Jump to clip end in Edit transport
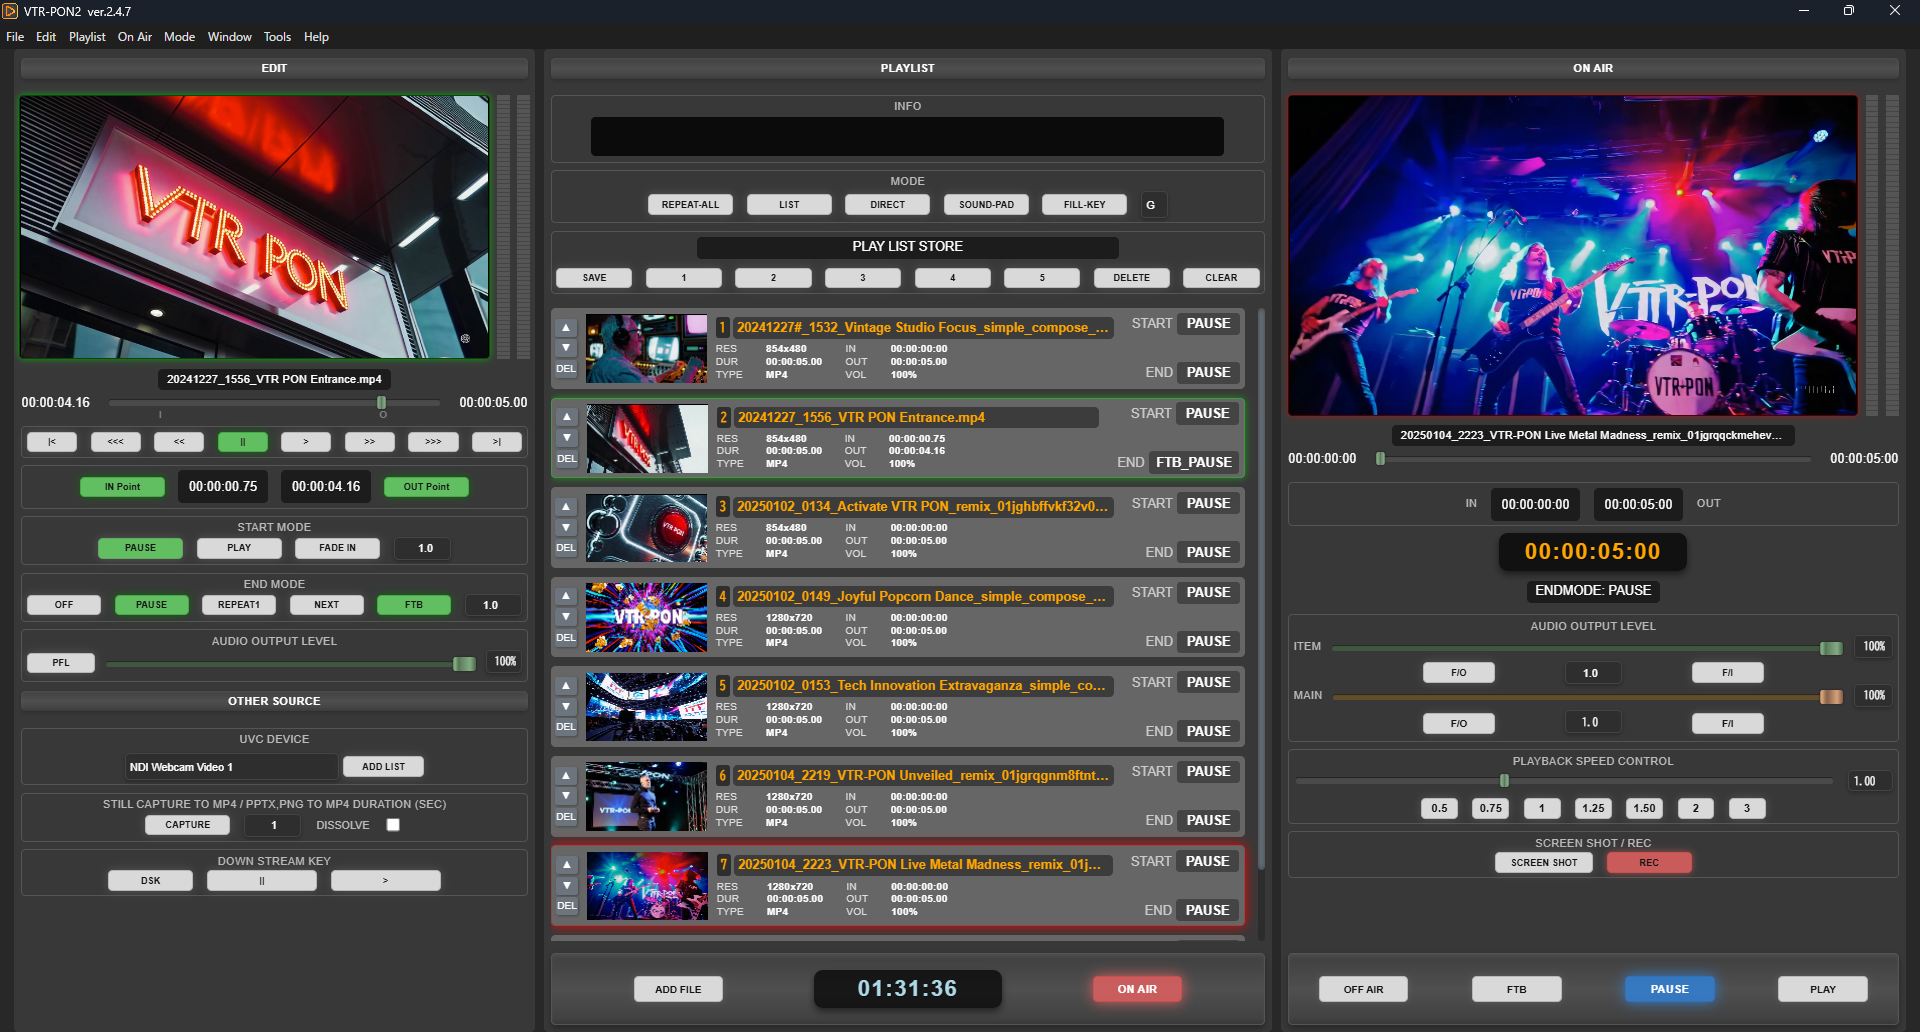 (496, 442)
